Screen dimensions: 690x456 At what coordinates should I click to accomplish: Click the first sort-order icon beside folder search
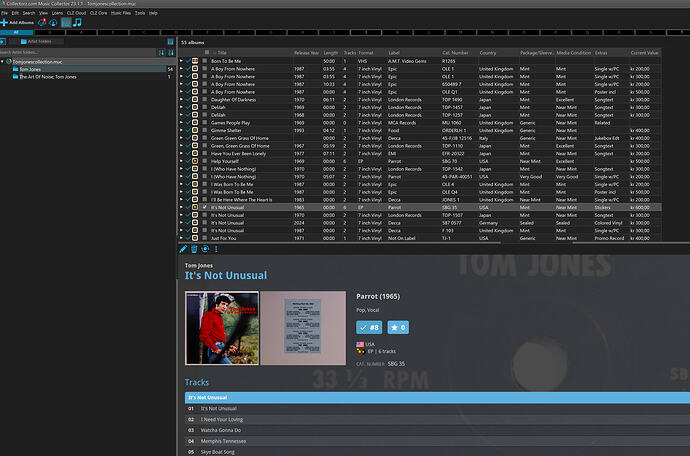(x=161, y=52)
